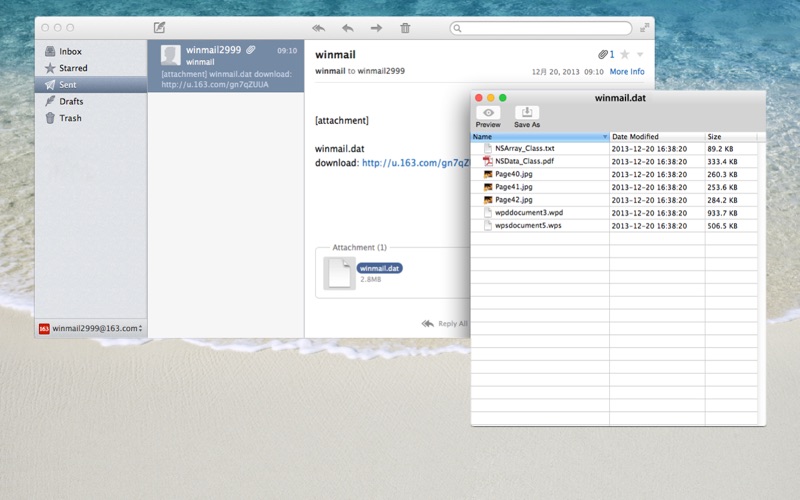Image resolution: width=800 pixels, height=500 pixels.
Task: Star the winmail message
Action: [625, 54]
